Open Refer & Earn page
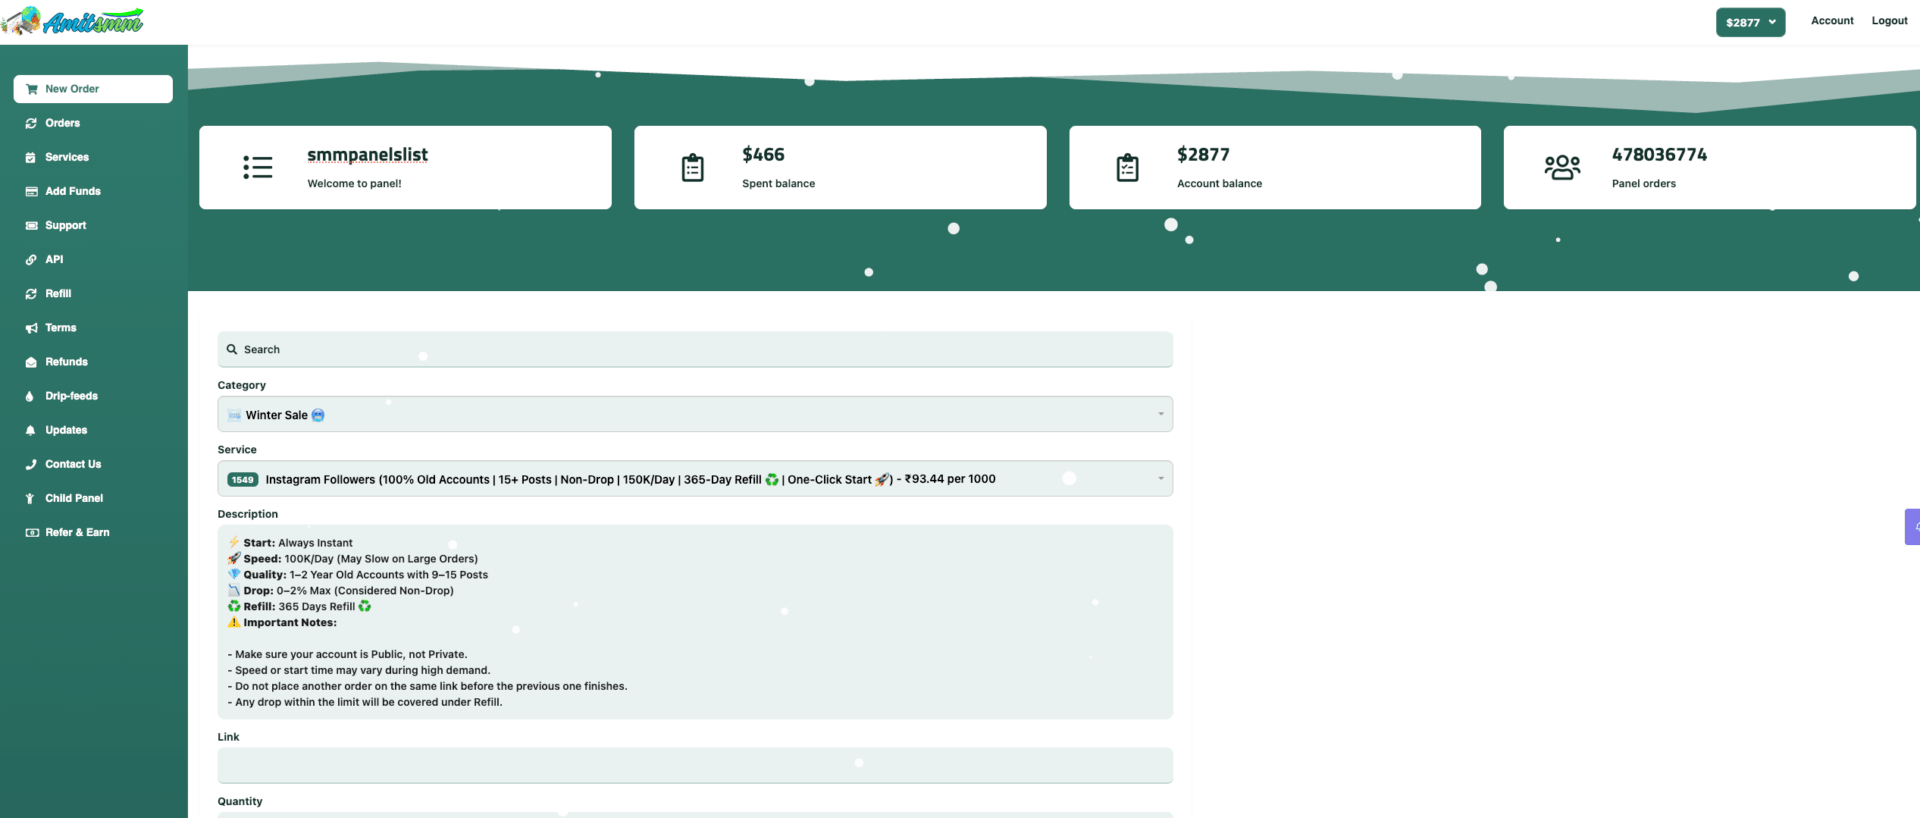 [x=77, y=533]
